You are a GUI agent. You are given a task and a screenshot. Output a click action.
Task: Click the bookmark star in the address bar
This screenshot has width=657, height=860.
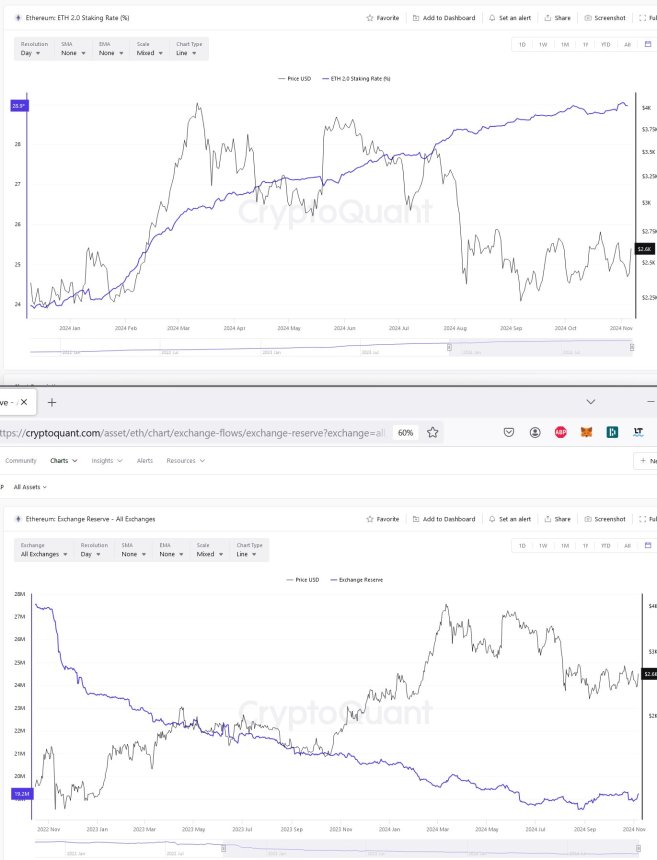pos(433,433)
